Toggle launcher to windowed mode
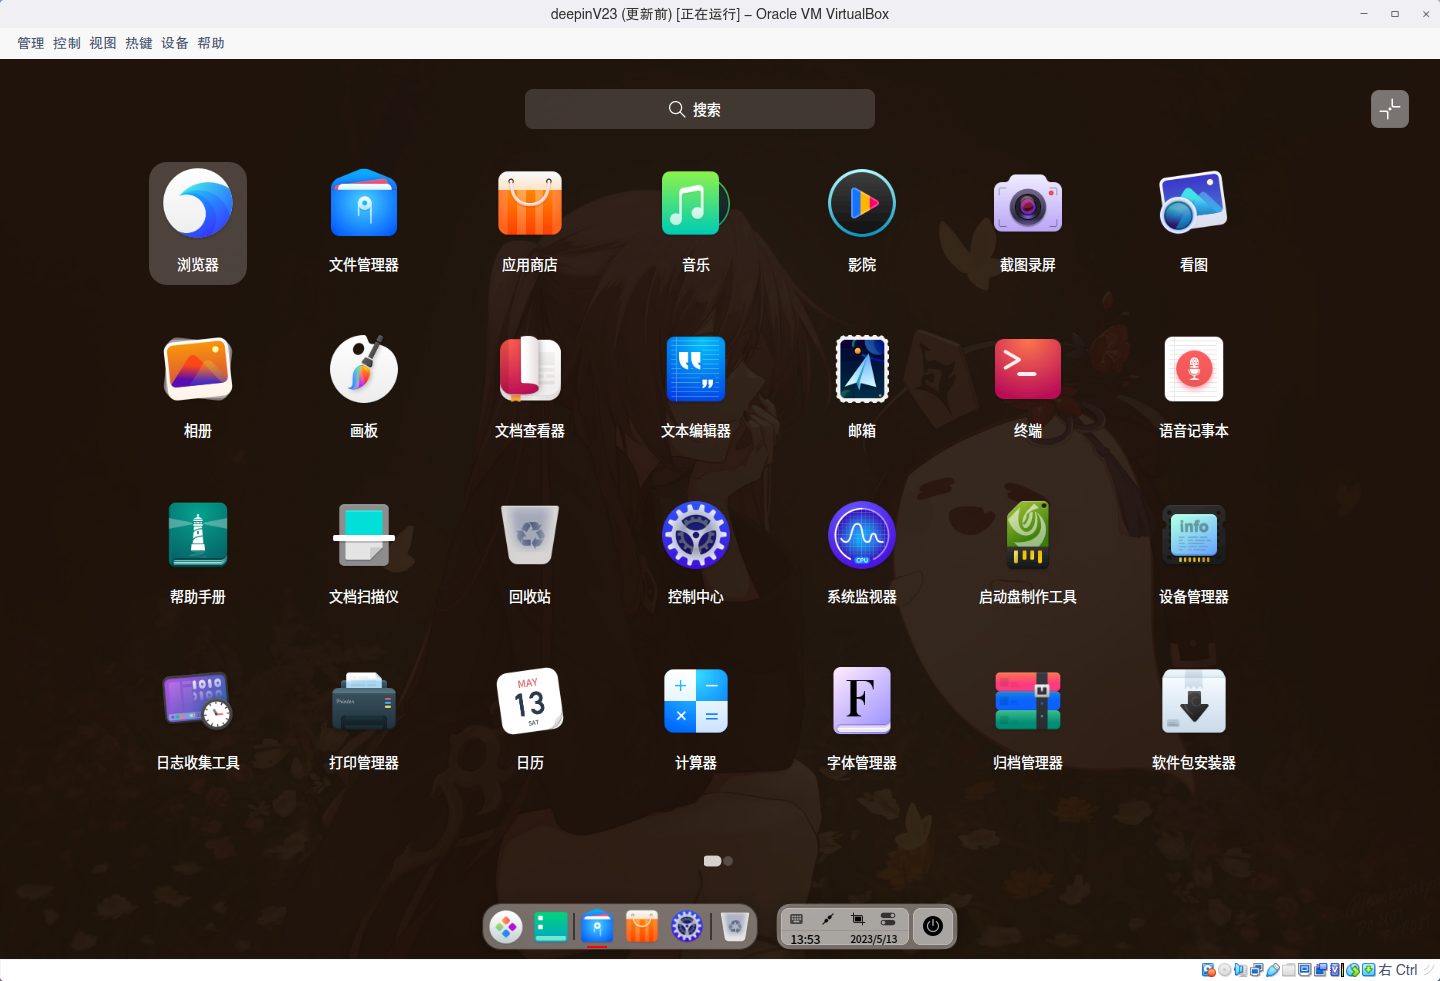 (x=1389, y=109)
